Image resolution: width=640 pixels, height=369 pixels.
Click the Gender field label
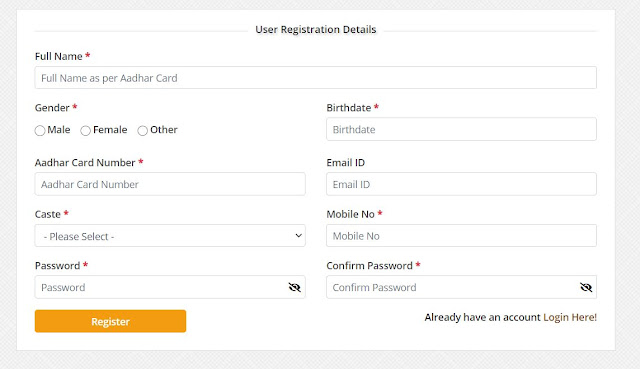pos(52,108)
